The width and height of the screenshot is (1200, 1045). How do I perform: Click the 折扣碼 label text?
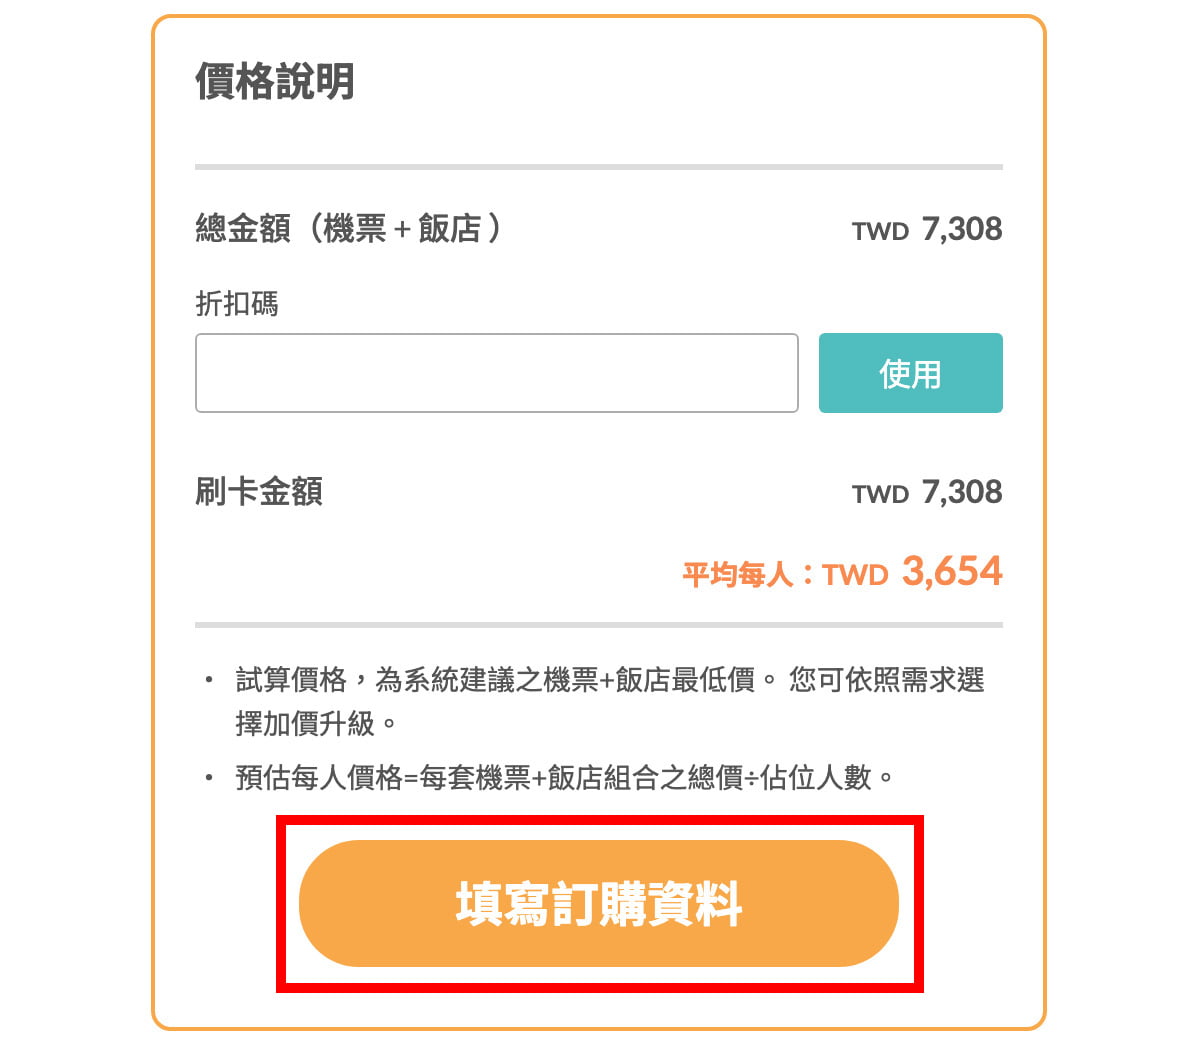point(237,303)
